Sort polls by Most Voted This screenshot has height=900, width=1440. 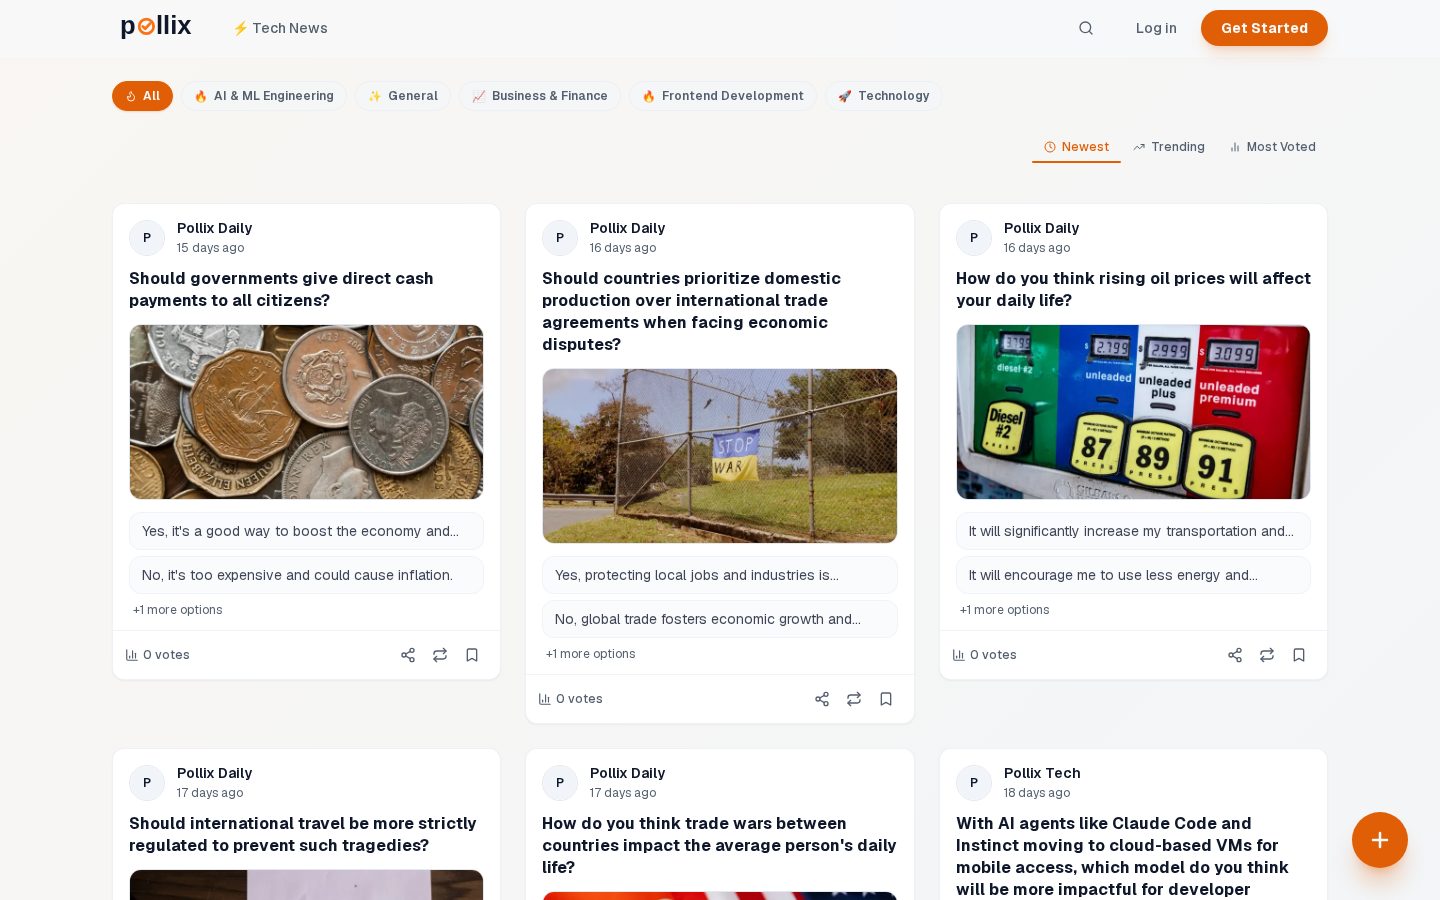pos(1272,147)
